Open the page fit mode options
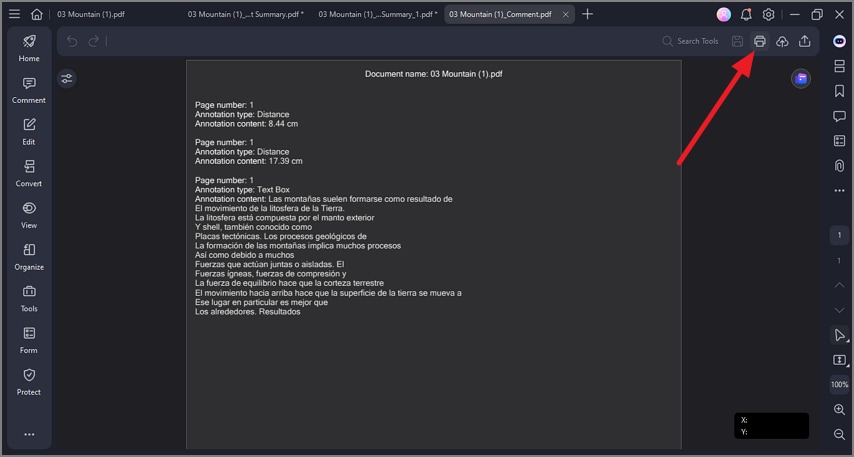 point(839,360)
